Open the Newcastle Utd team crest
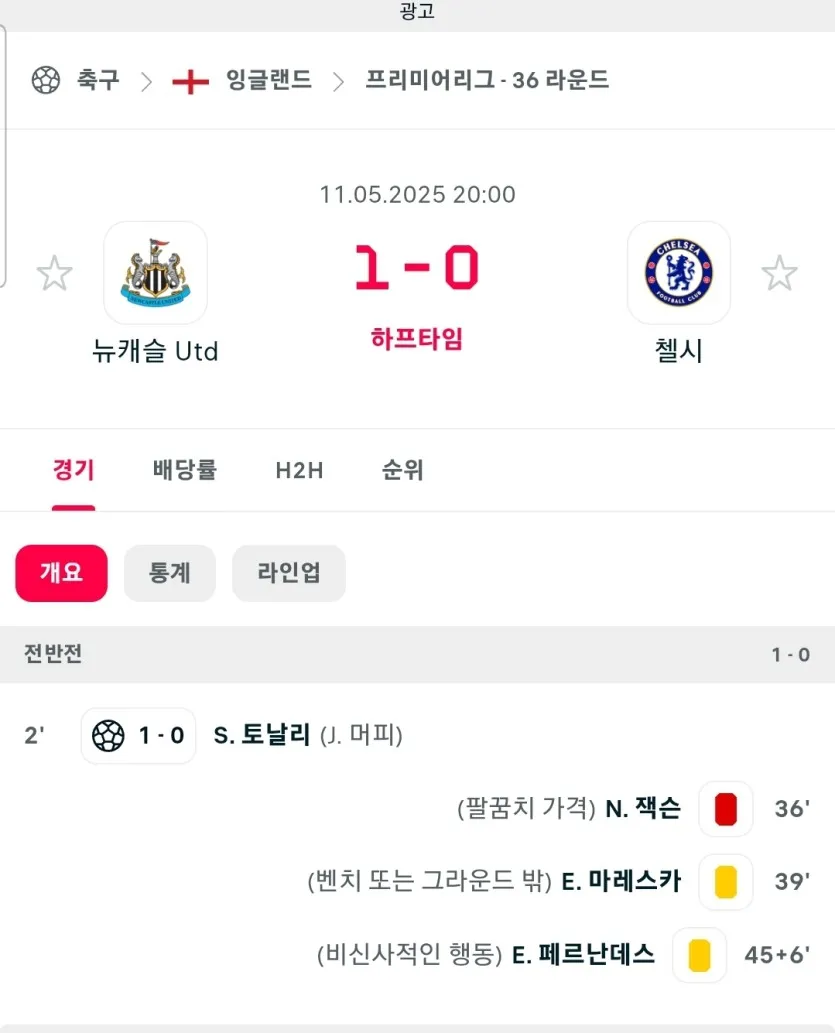Image resolution: width=835 pixels, height=1033 pixels. 156,273
